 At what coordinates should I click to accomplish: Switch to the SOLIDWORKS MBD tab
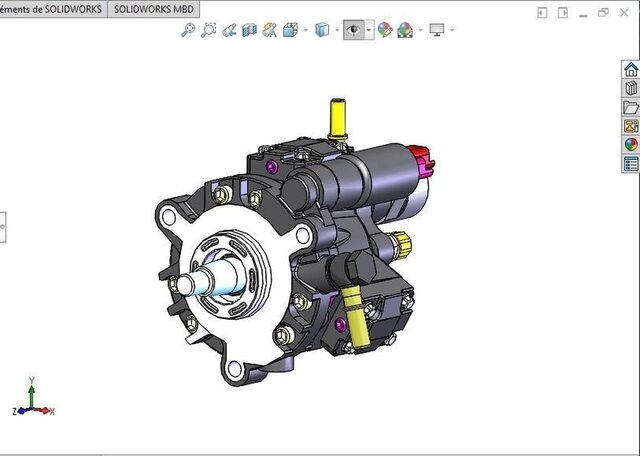[x=153, y=8]
